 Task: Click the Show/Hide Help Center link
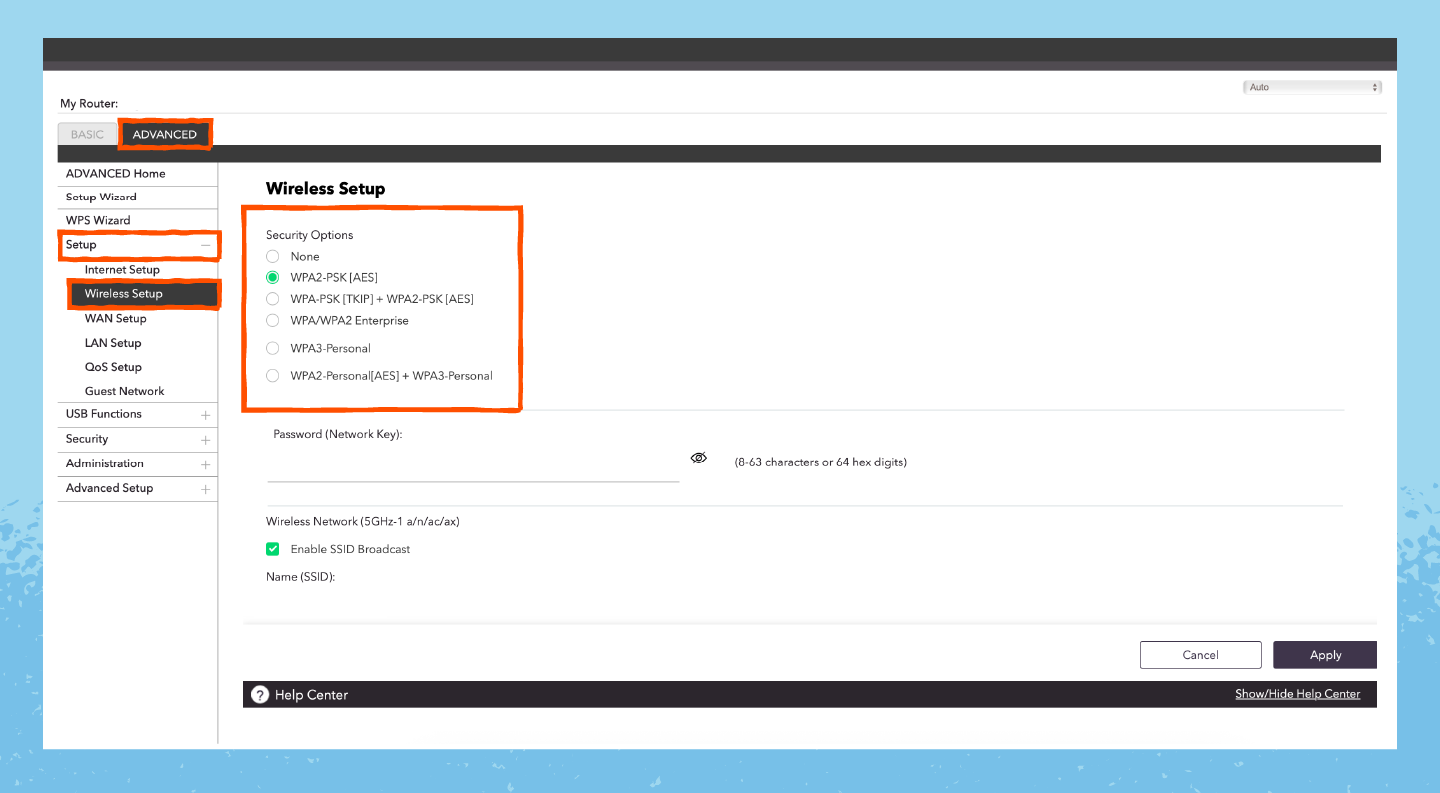tap(1297, 694)
